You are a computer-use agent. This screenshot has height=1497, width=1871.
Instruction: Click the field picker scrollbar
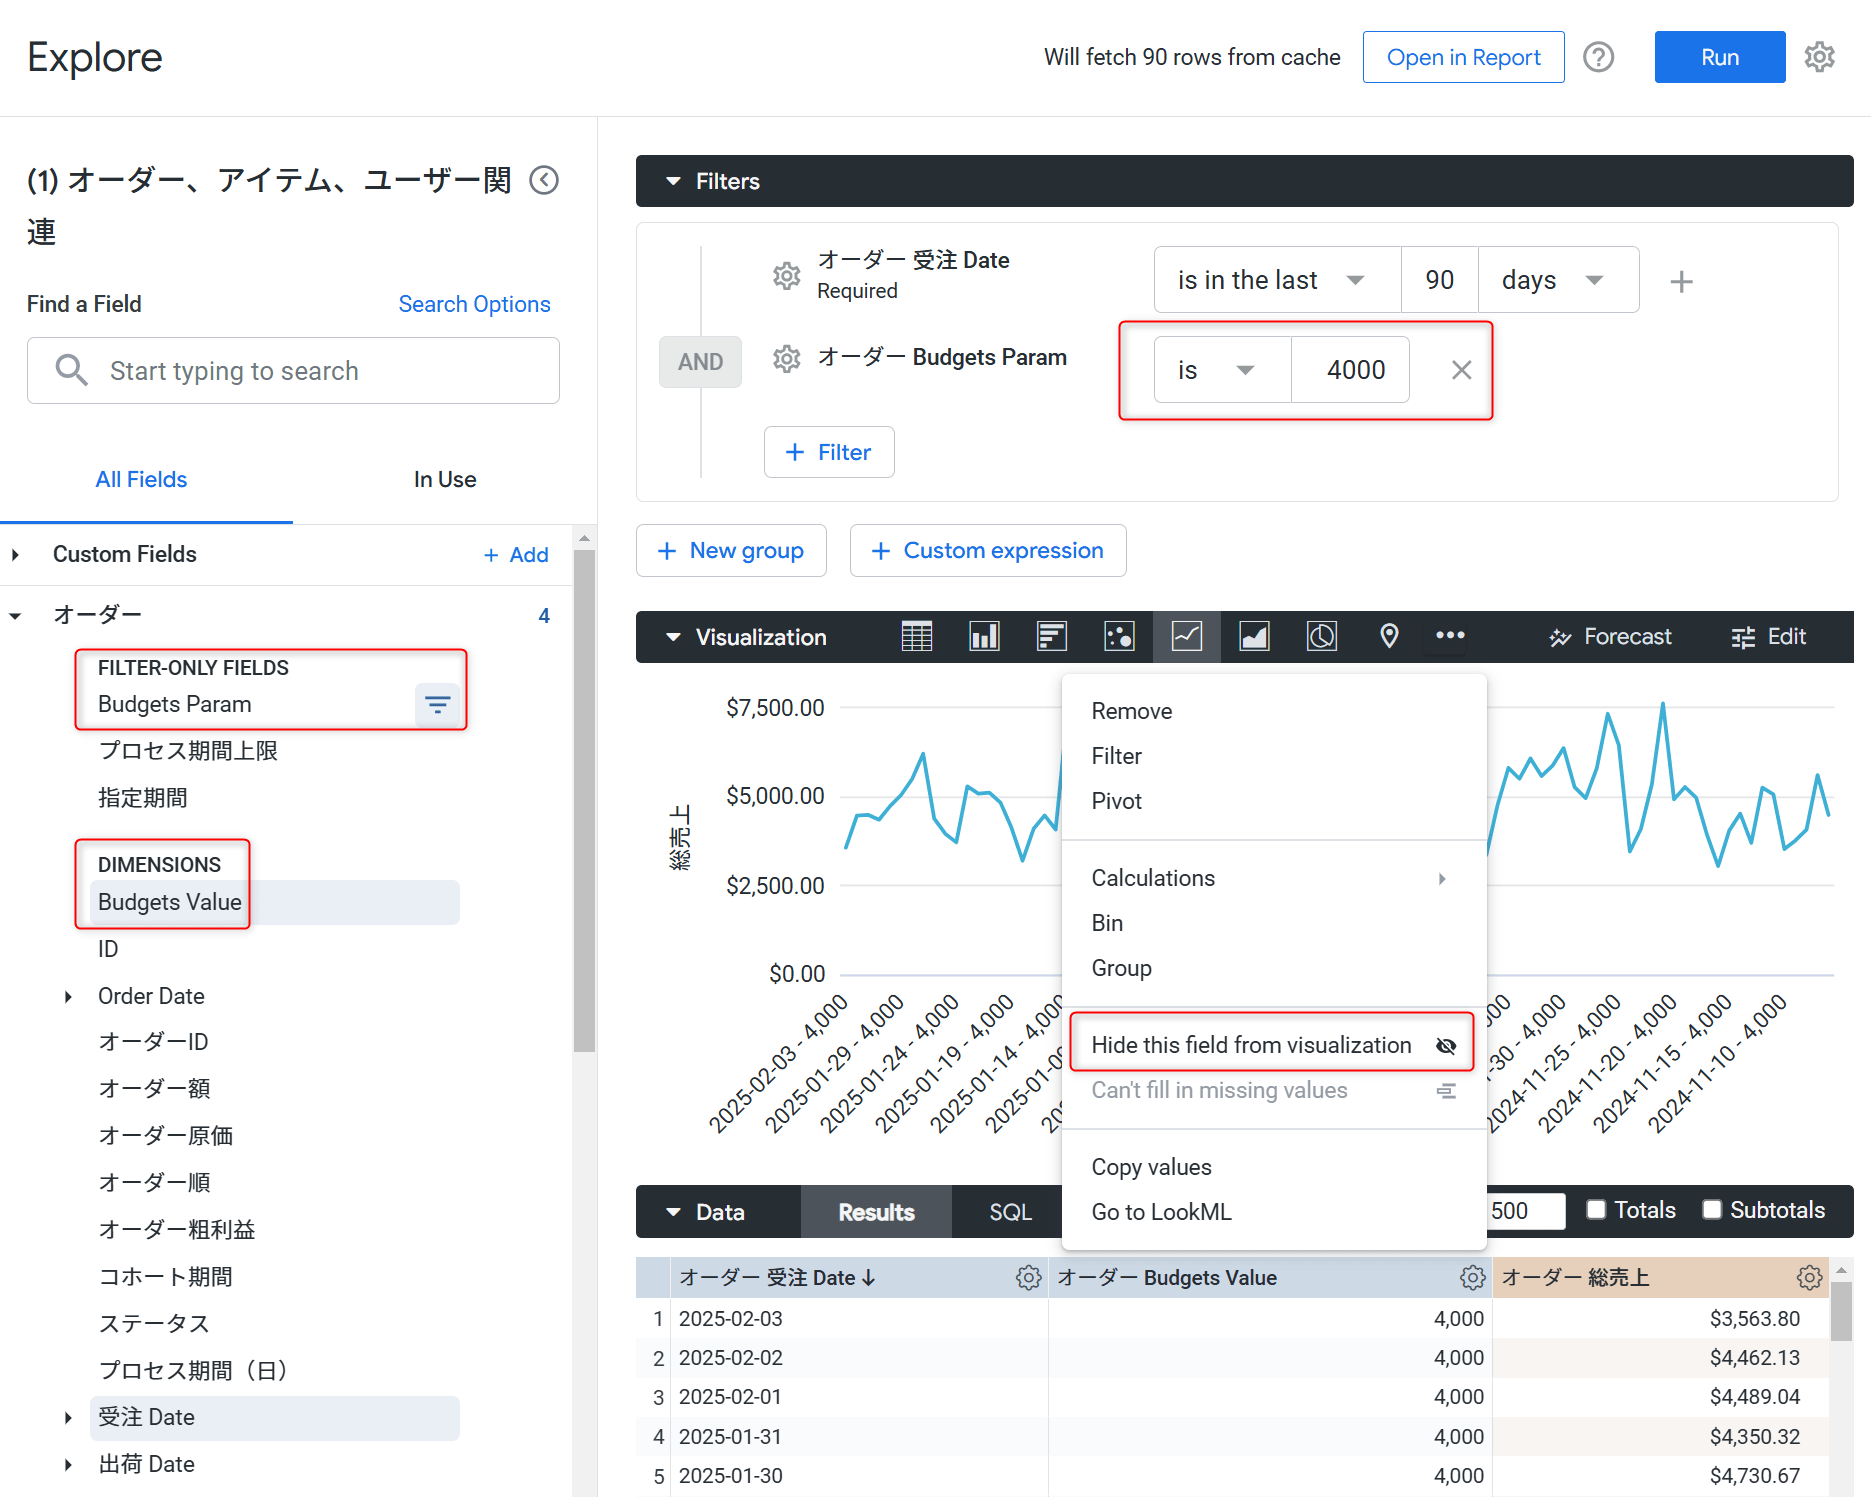click(x=584, y=800)
